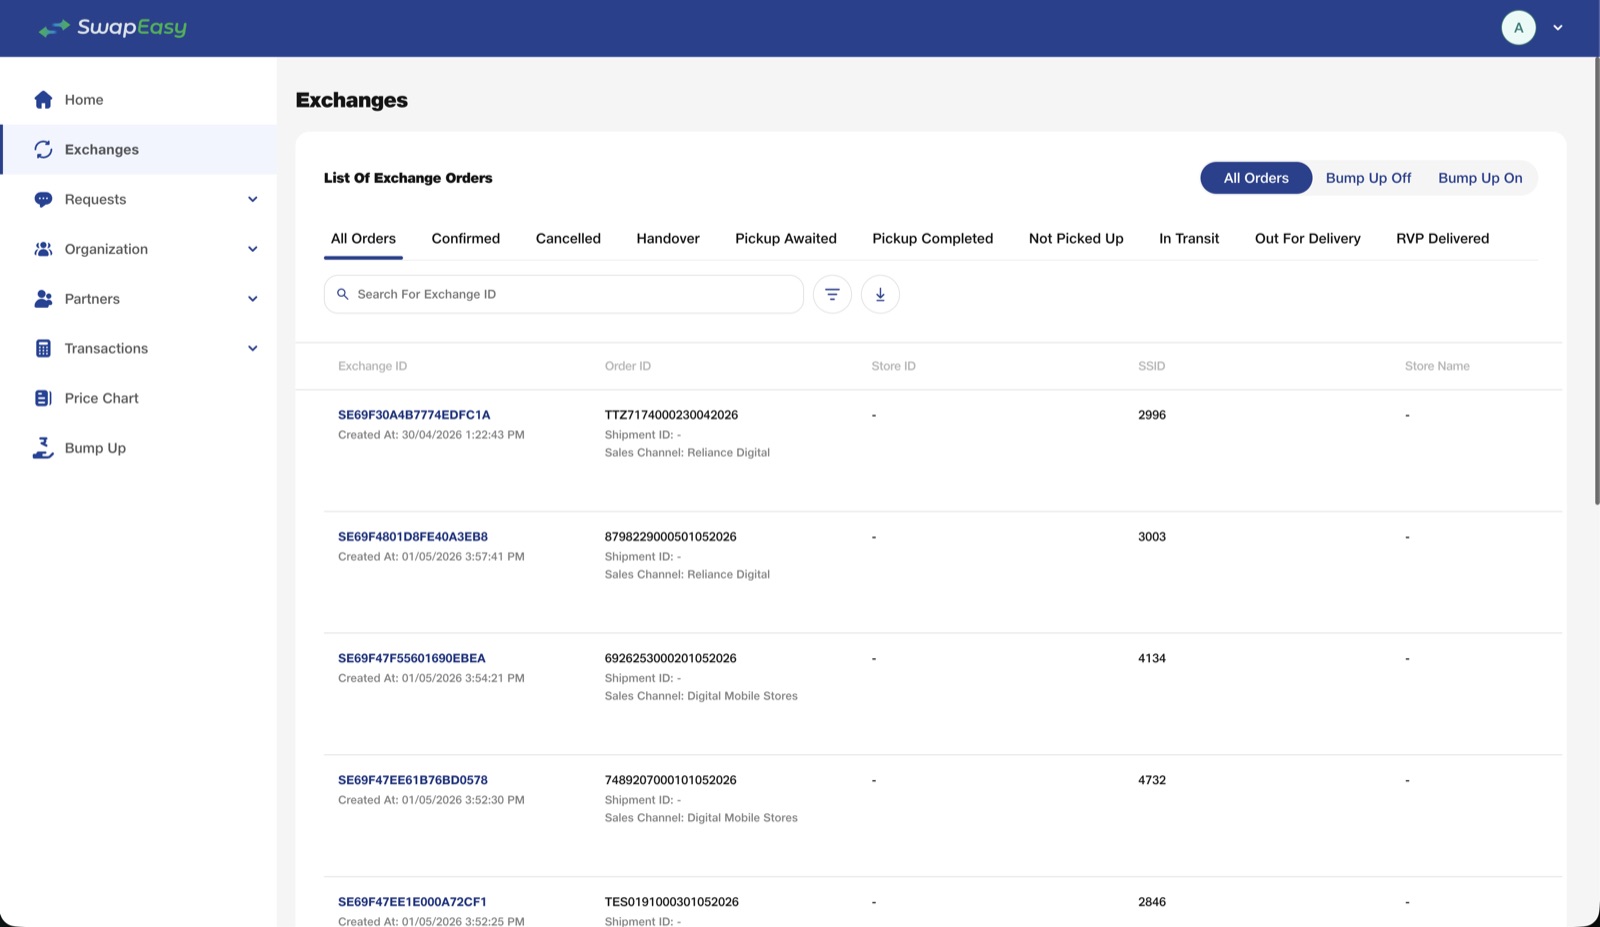The width and height of the screenshot is (1600, 927).
Task: Click the Transactions calculator icon
Action: click(x=43, y=348)
